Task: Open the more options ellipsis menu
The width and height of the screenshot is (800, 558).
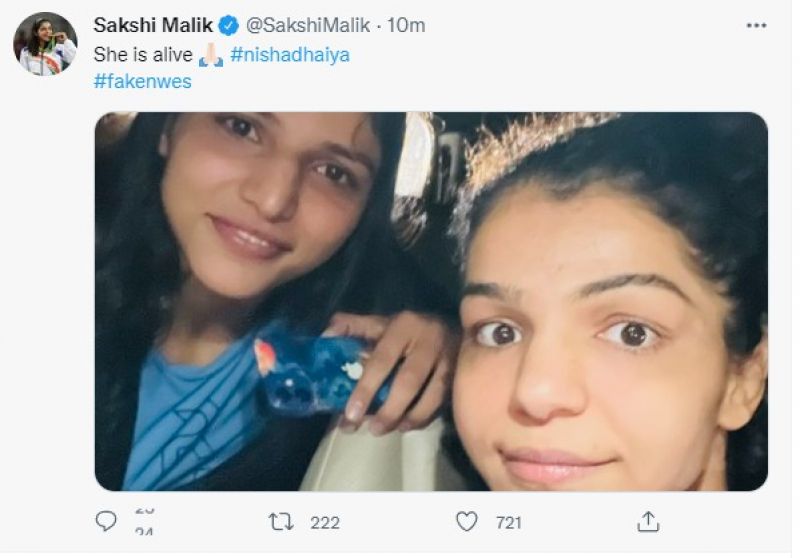Action: pos(756,25)
